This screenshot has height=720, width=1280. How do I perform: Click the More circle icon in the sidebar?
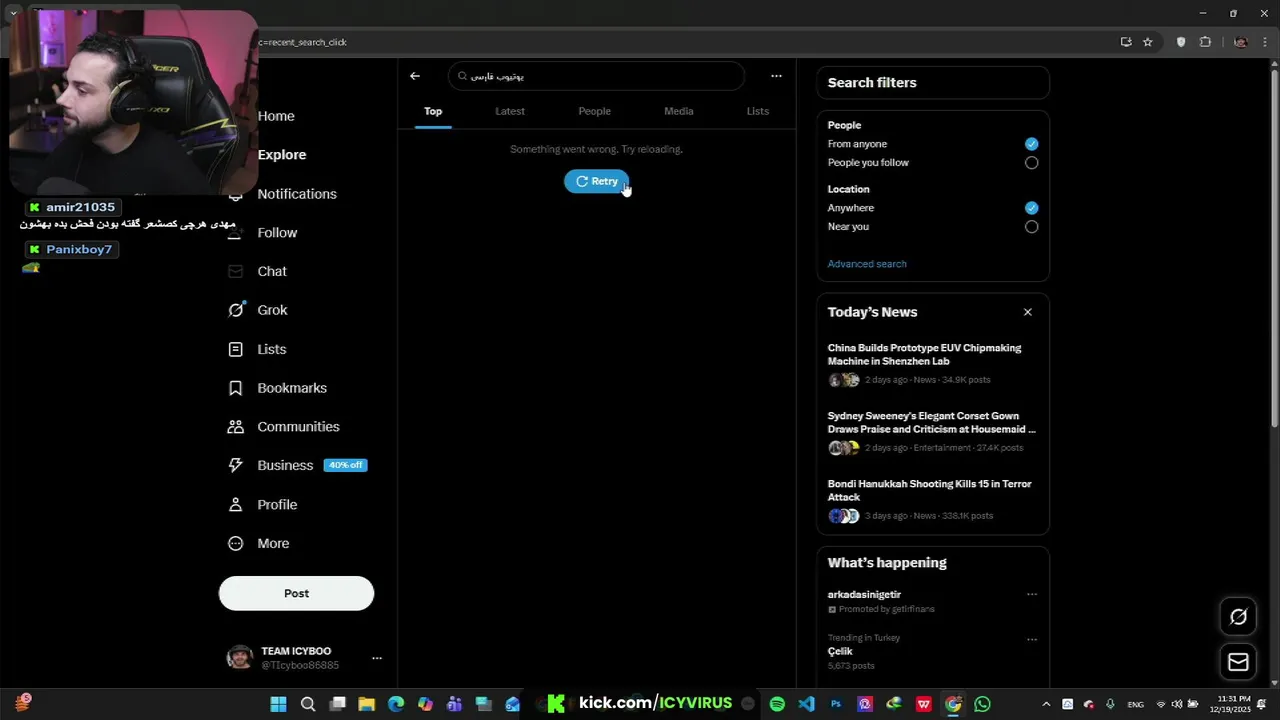click(x=236, y=543)
